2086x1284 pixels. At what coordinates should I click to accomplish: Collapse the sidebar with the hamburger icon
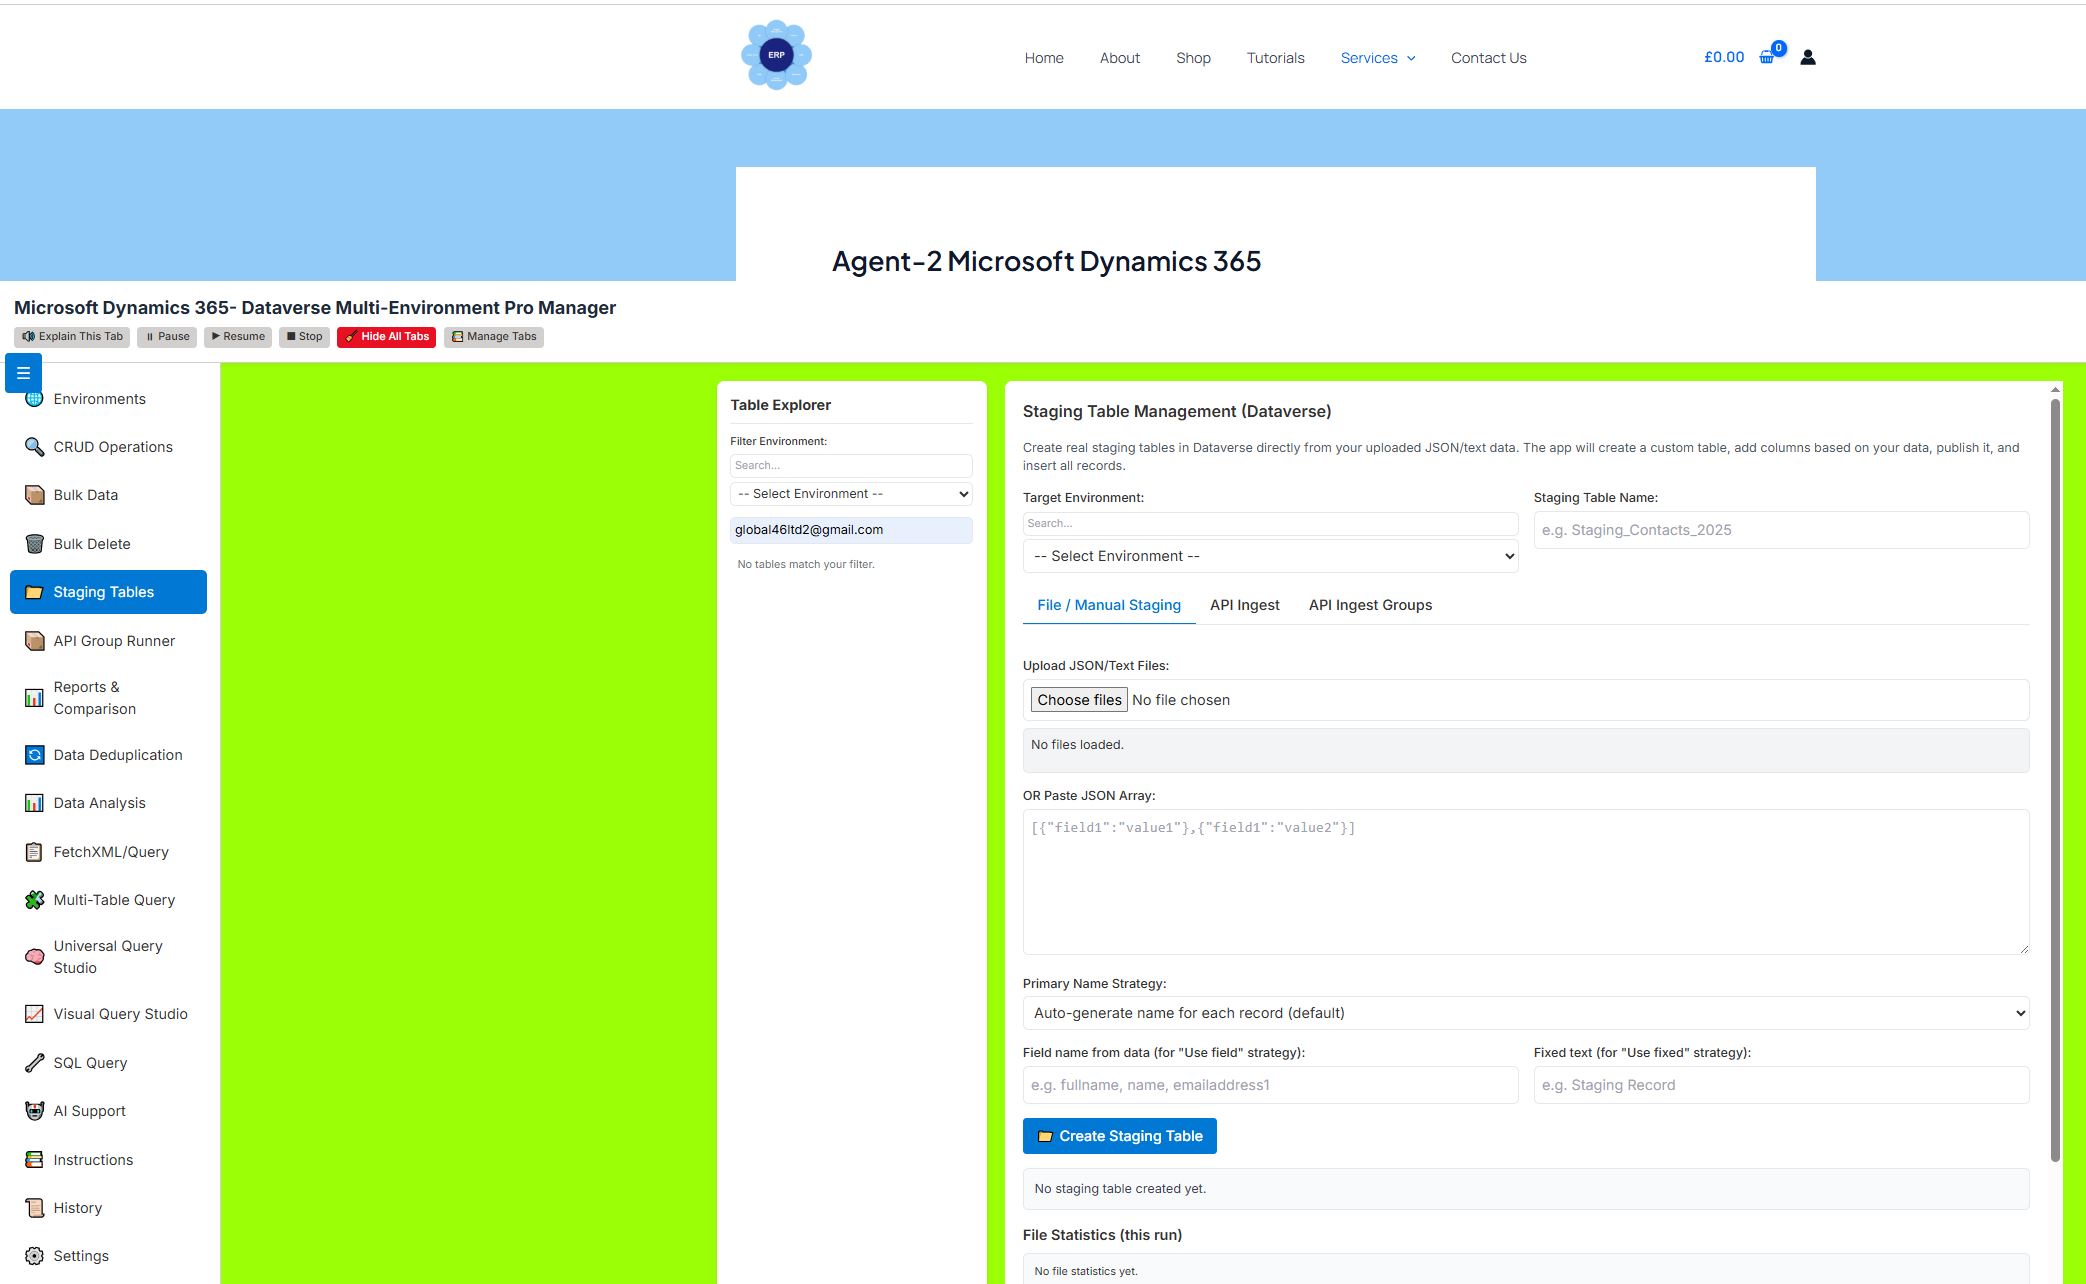(x=23, y=372)
